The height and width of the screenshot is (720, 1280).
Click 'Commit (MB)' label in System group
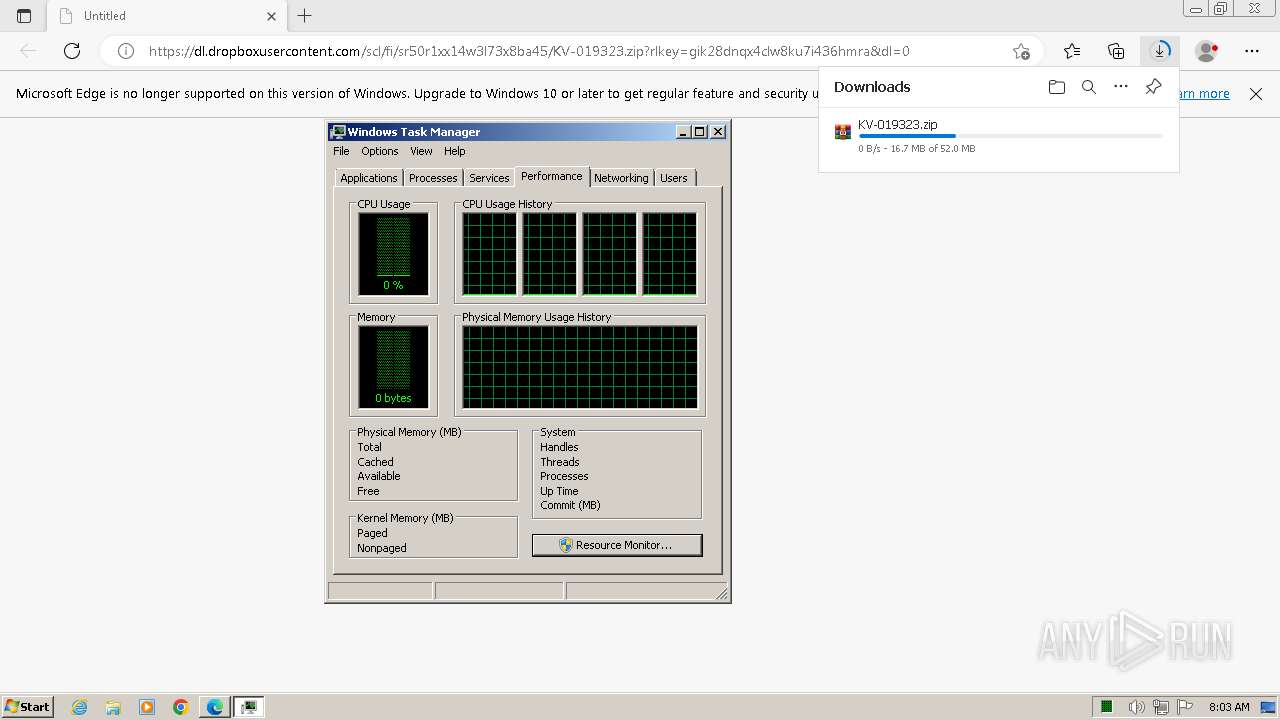[x=570, y=505]
